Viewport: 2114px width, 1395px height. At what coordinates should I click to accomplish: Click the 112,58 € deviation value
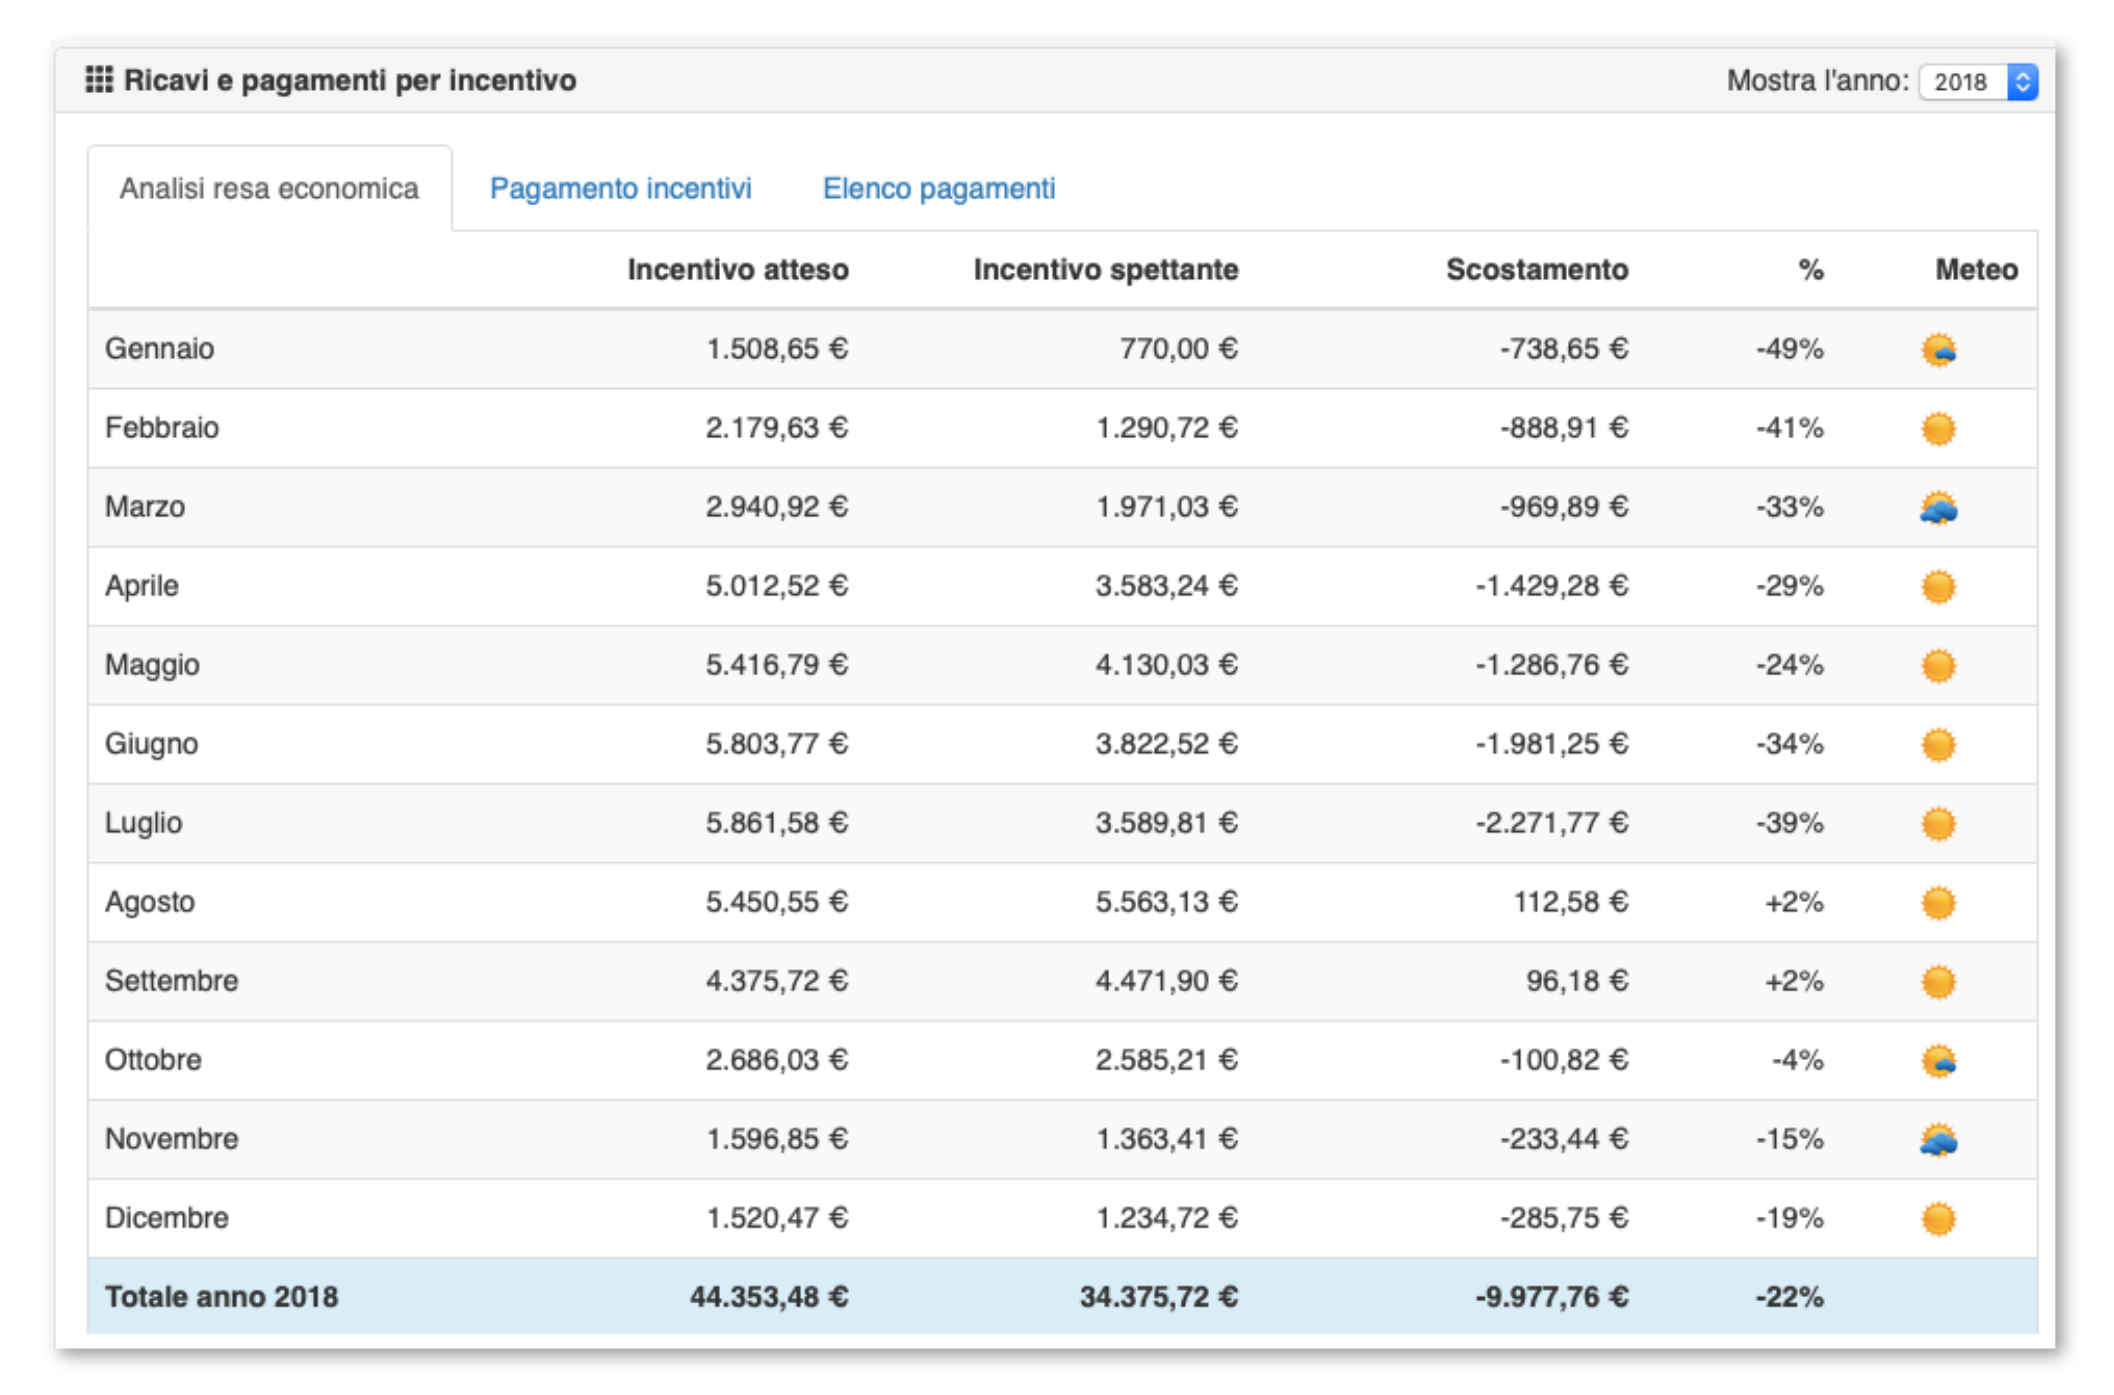pyautogui.click(x=1571, y=901)
